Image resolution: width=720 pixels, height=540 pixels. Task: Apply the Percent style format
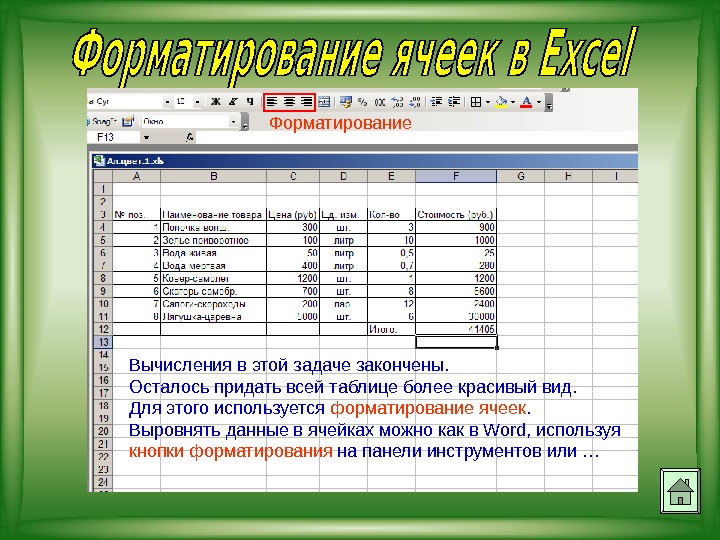coord(363,102)
